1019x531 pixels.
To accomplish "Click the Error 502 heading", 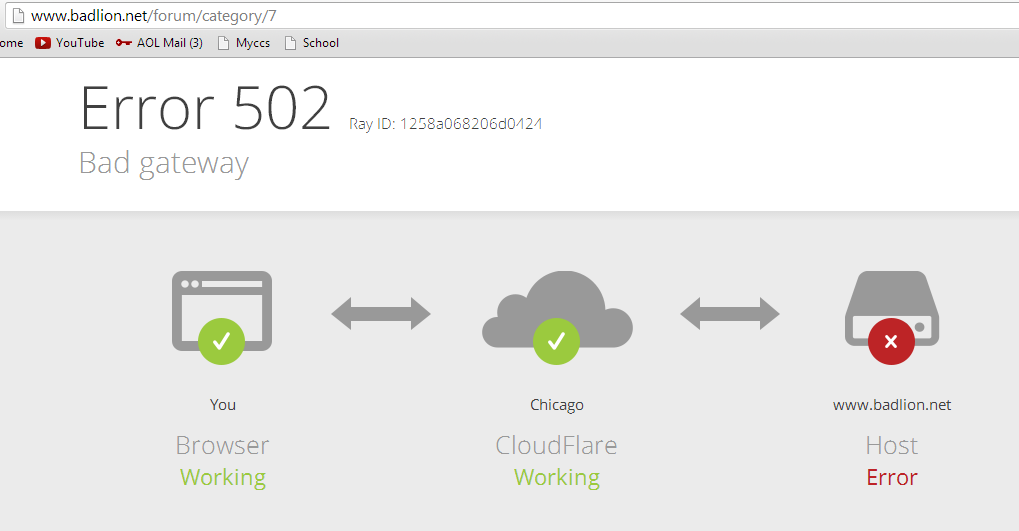I will (205, 109).
